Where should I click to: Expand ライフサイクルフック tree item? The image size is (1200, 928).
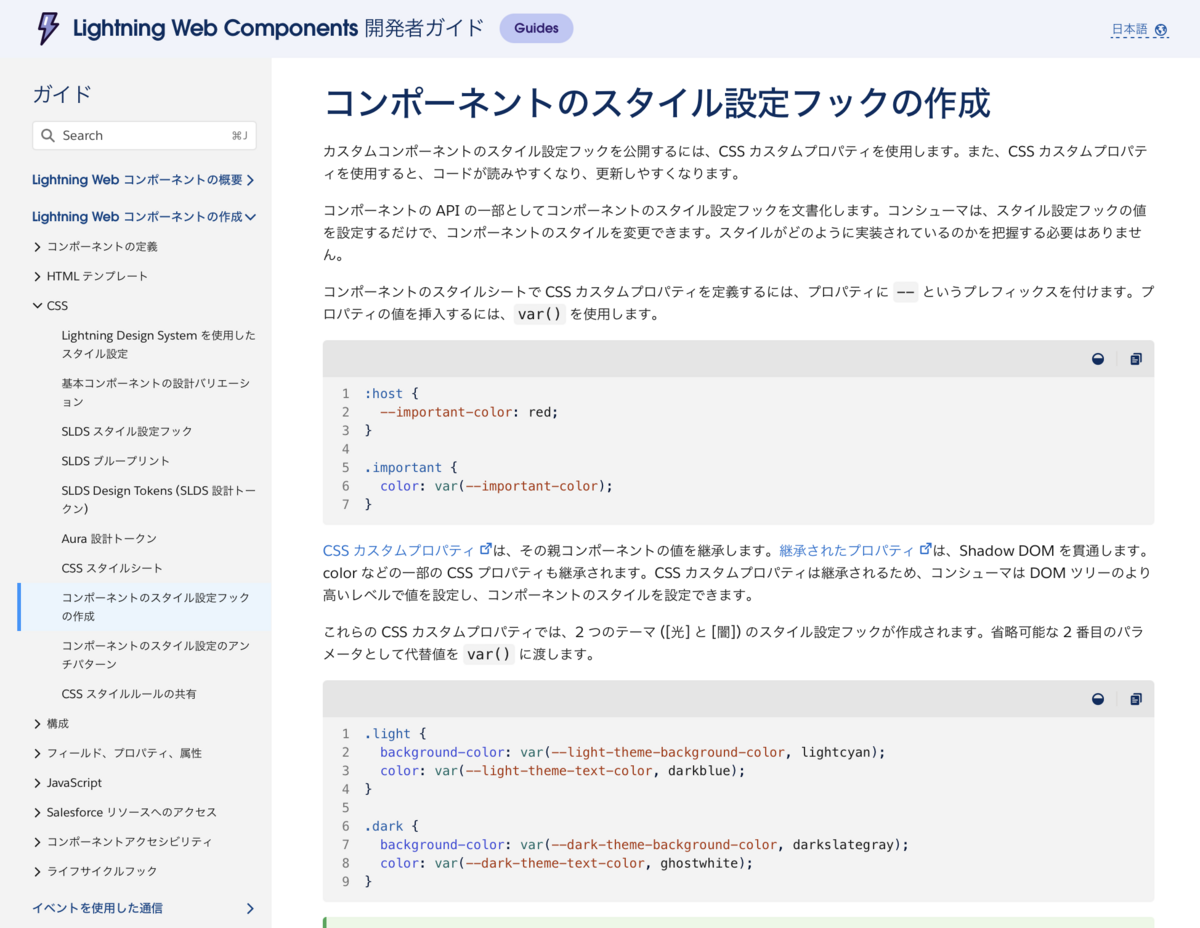(38, 871)
